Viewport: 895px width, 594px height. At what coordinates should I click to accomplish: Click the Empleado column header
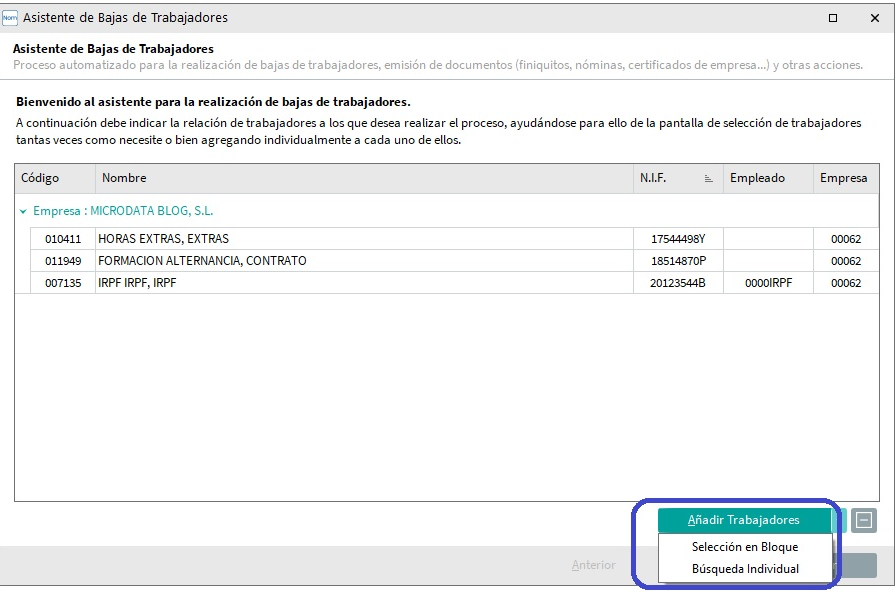tap(768, 179)
